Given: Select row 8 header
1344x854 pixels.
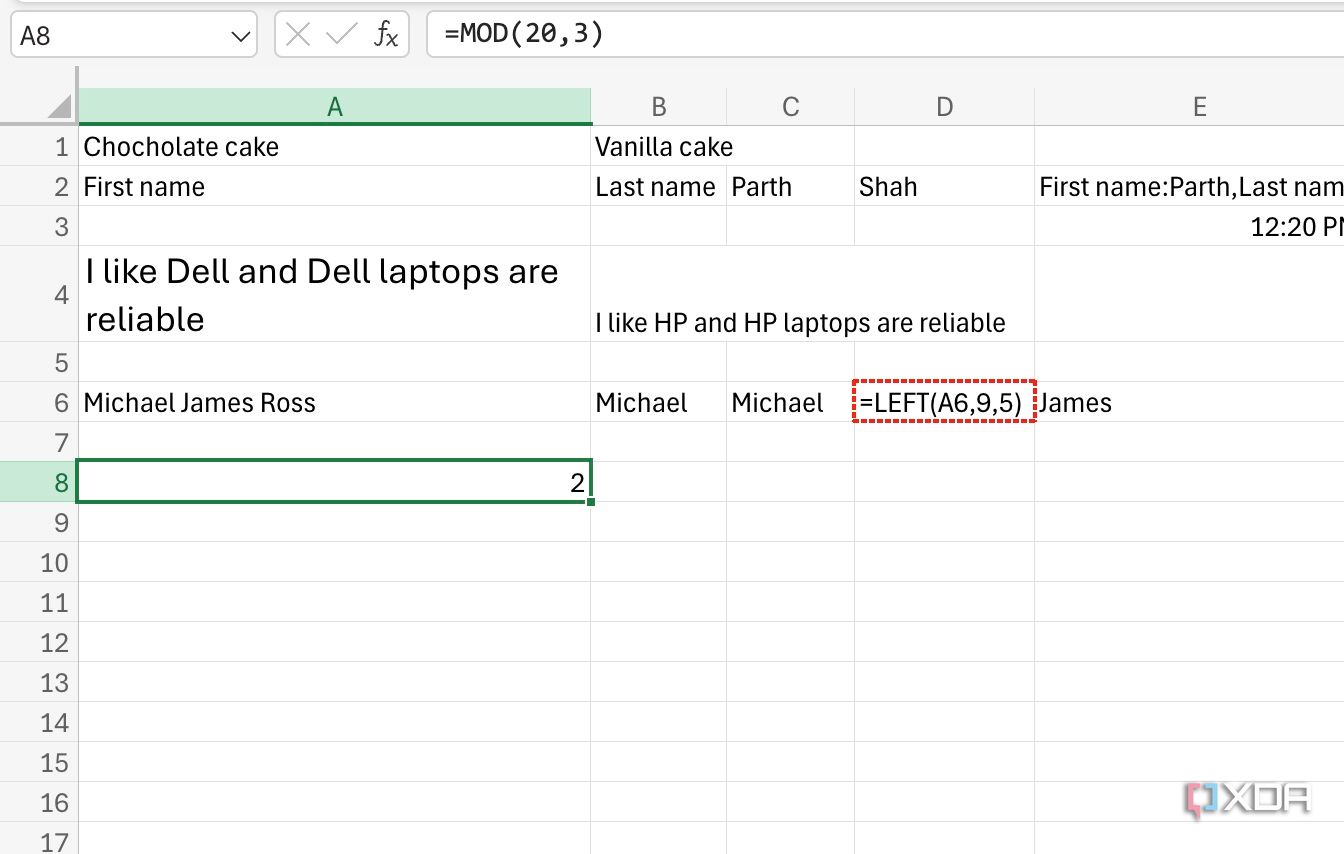Looking at the screenshot, I should [x=39, y=482].
